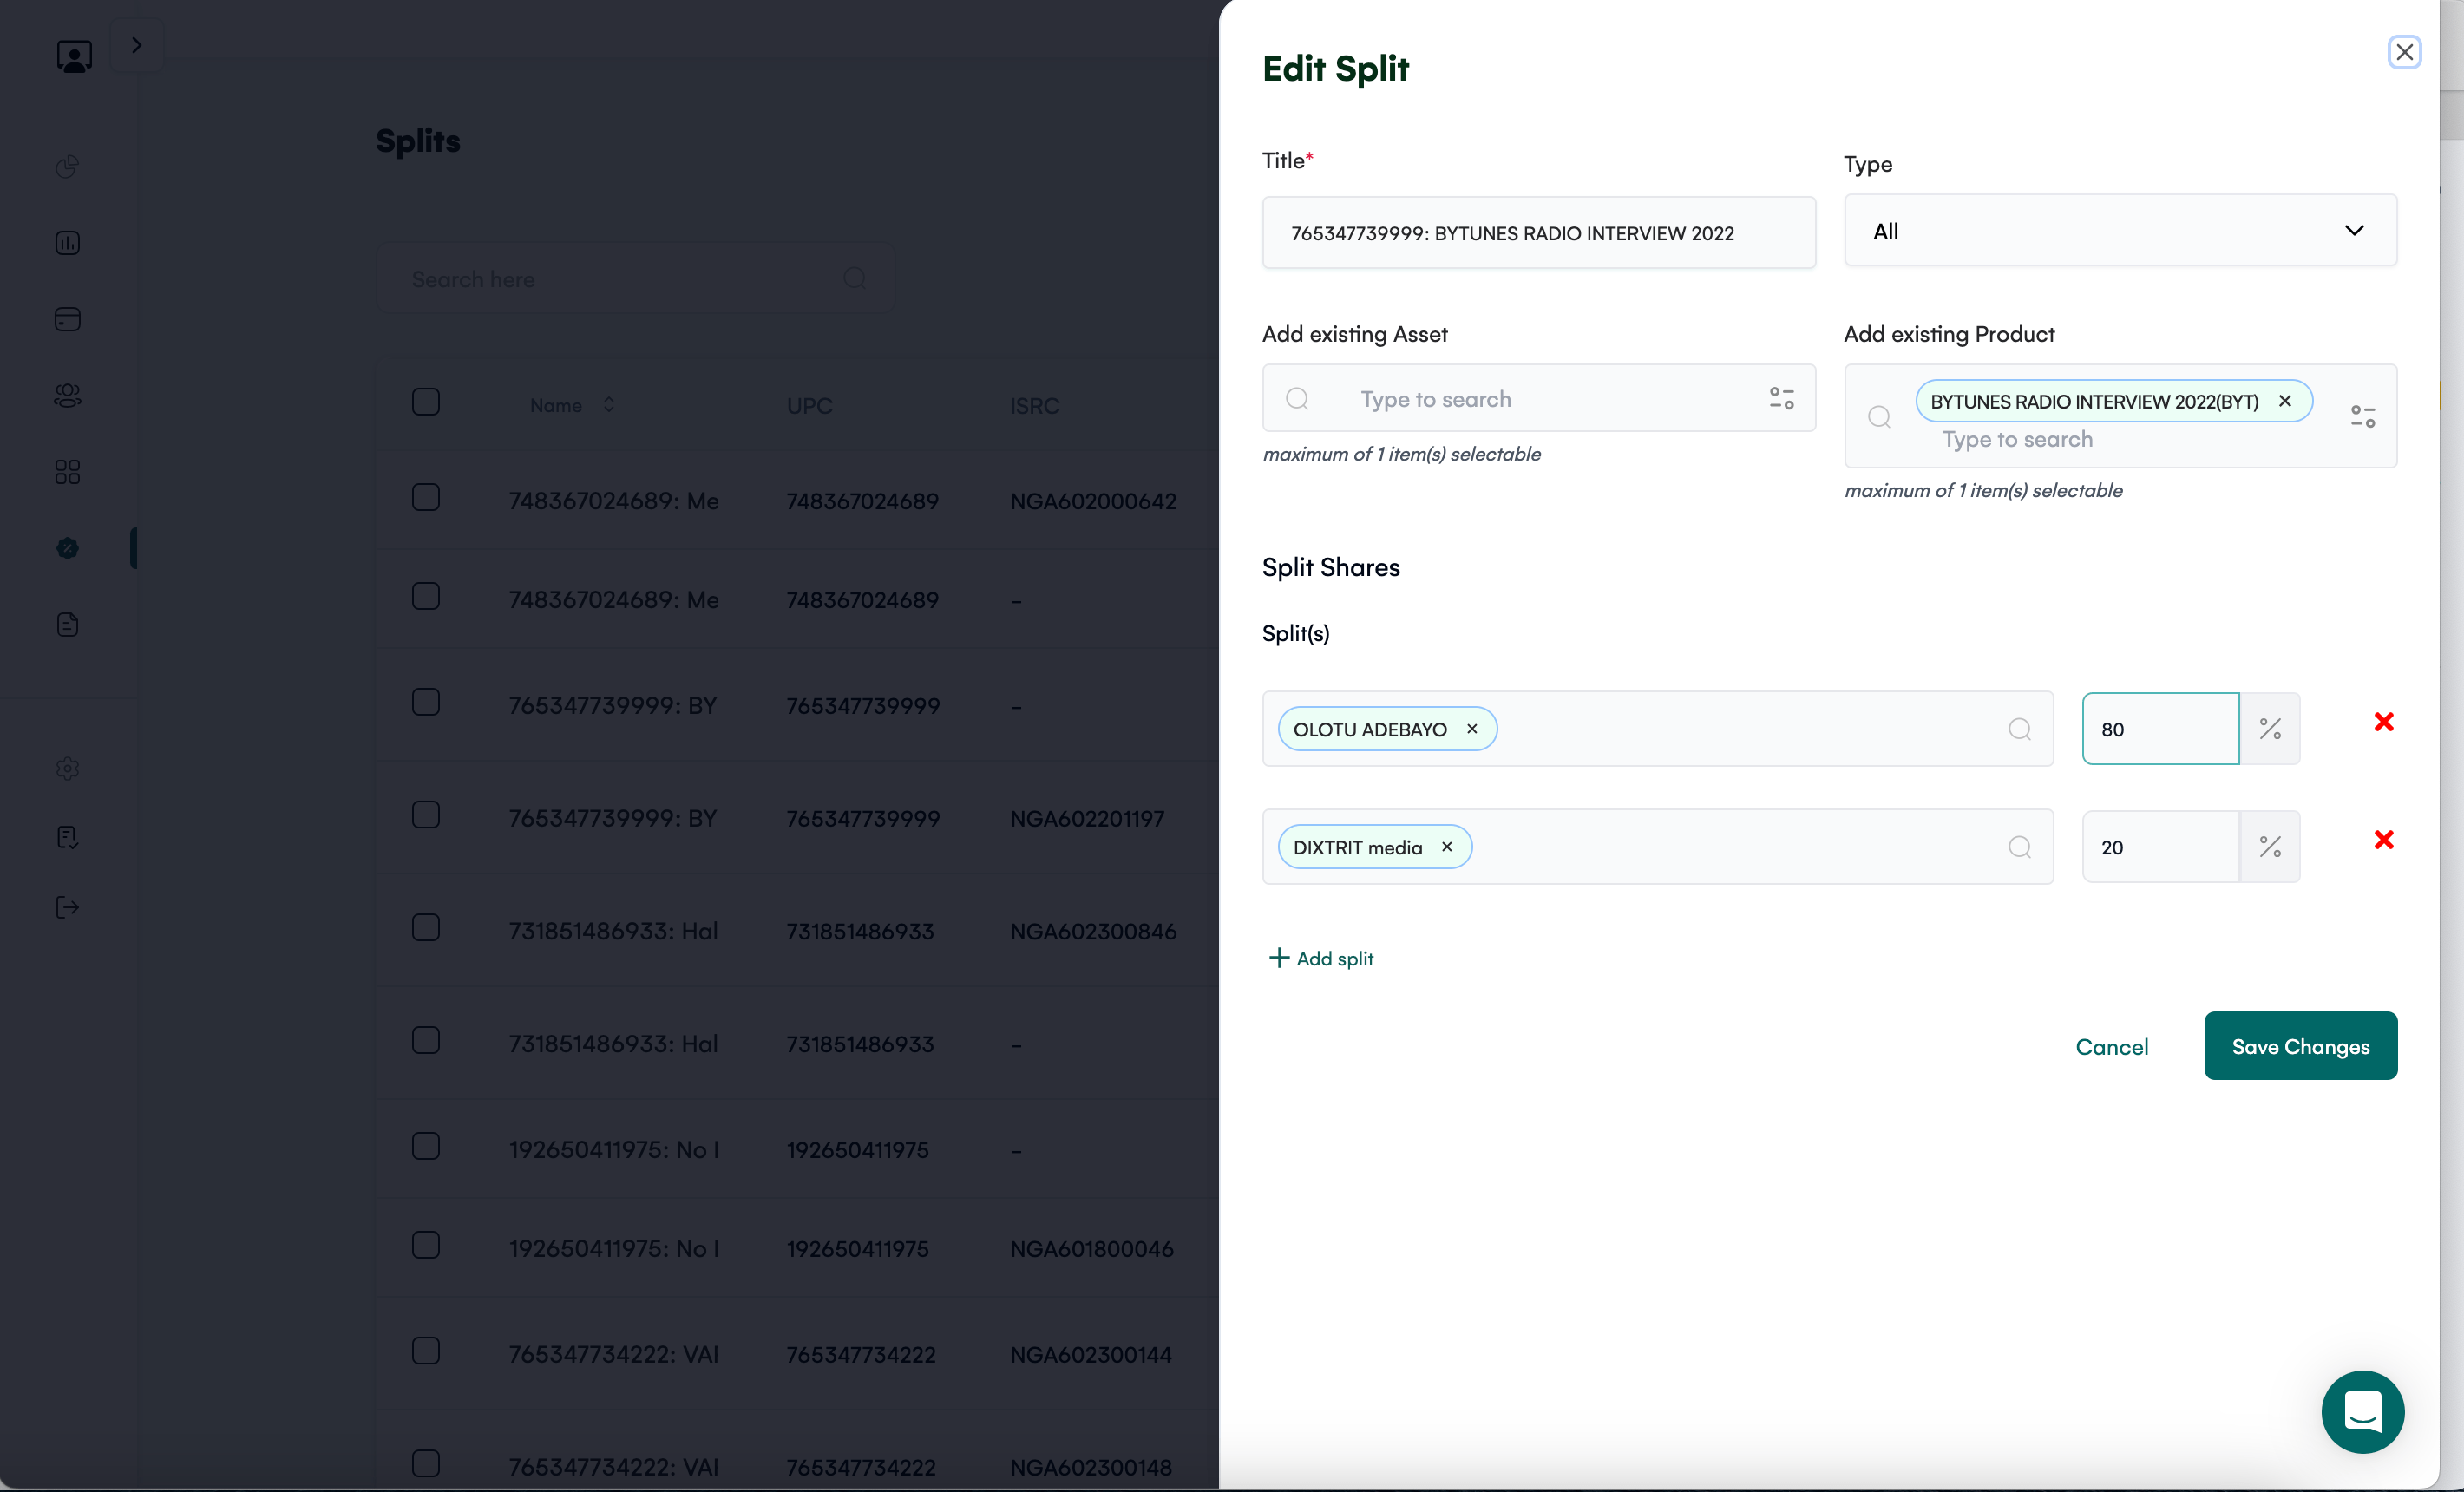Click ISRC cell NGA602300148

coord(1090,1468)
